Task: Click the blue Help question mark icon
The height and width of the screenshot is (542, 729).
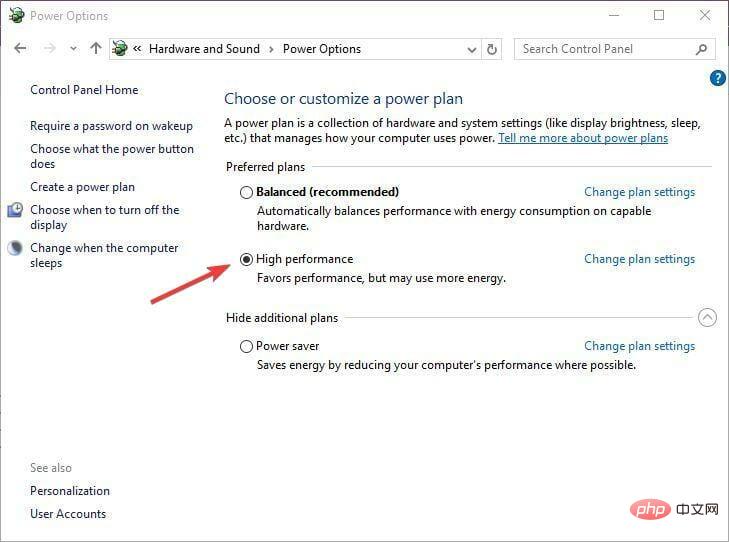Action: click(x=717, y=77)
